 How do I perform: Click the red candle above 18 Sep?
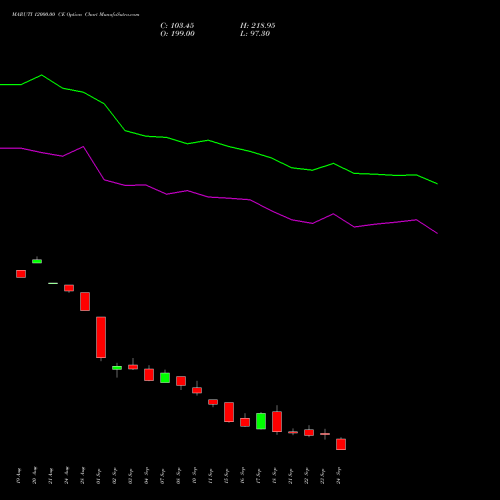tap(277, 421)
